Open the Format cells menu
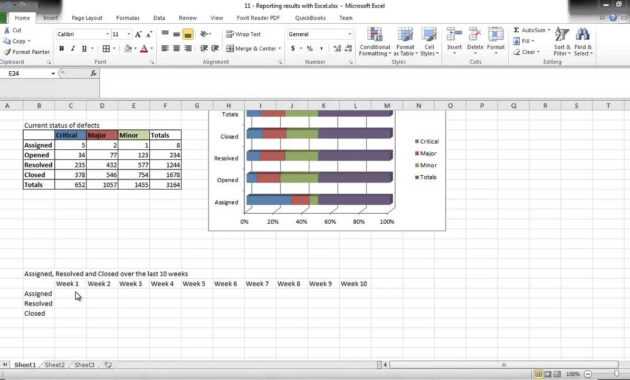This screenshot has height=380, width=630. 495,41
